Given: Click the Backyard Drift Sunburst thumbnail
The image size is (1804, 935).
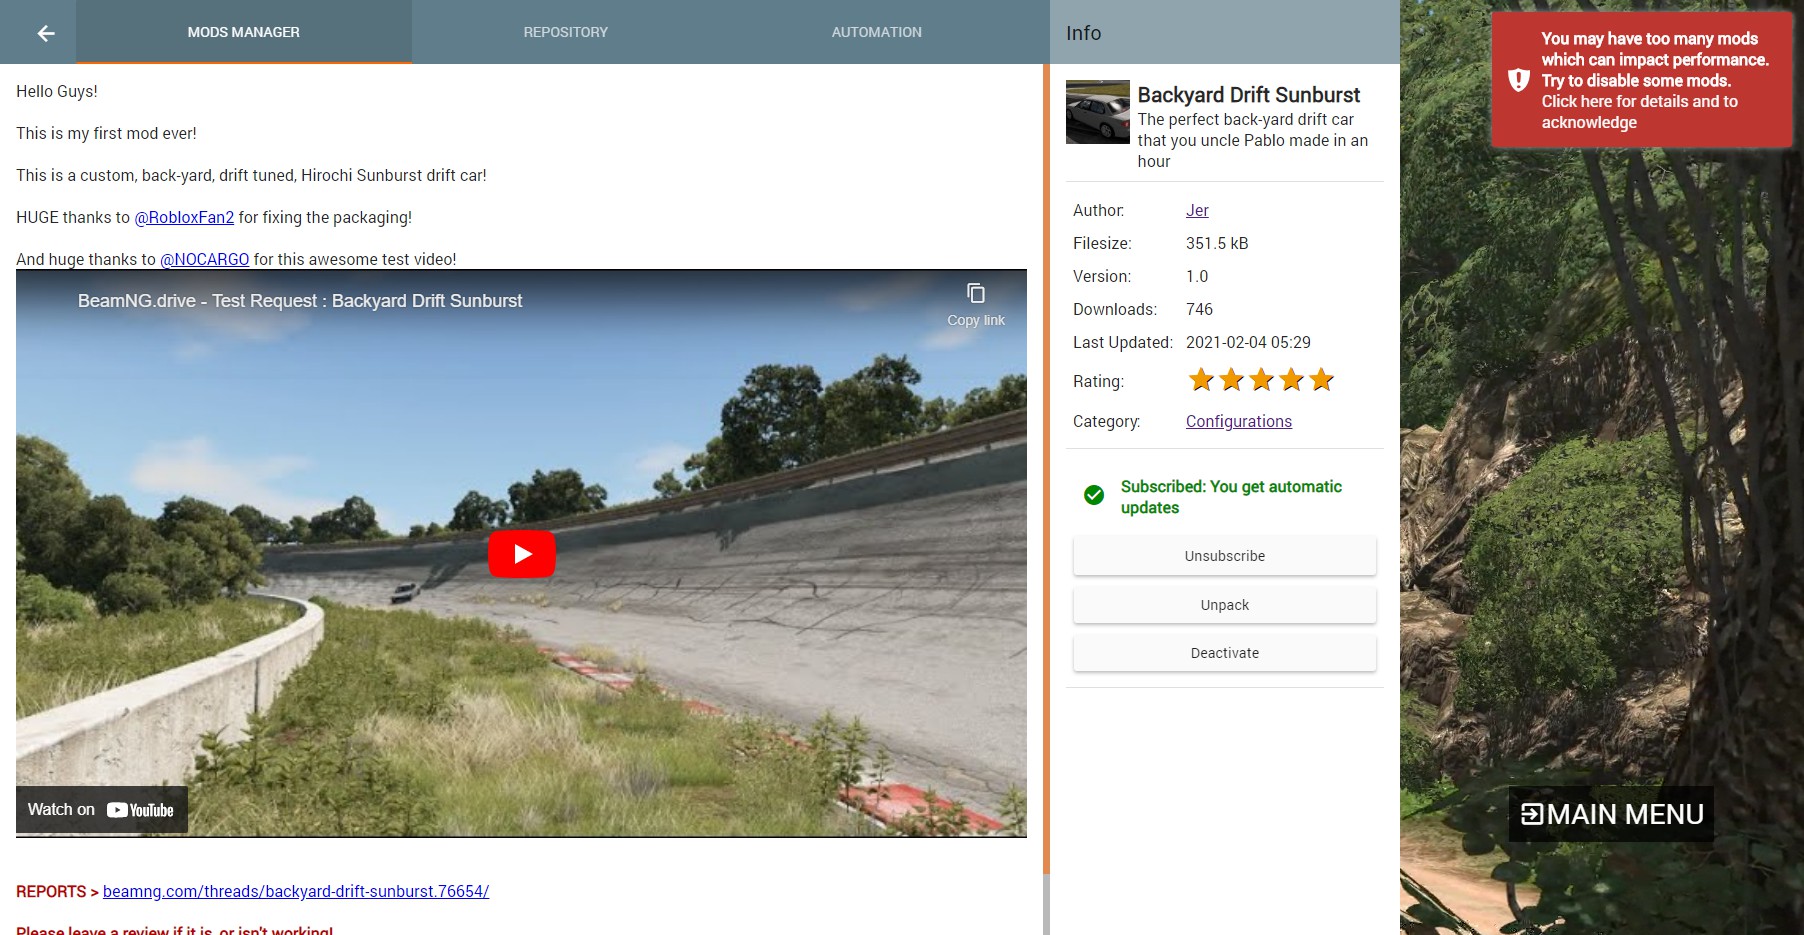Looking at the screenshot, I should pos(1097,112).
